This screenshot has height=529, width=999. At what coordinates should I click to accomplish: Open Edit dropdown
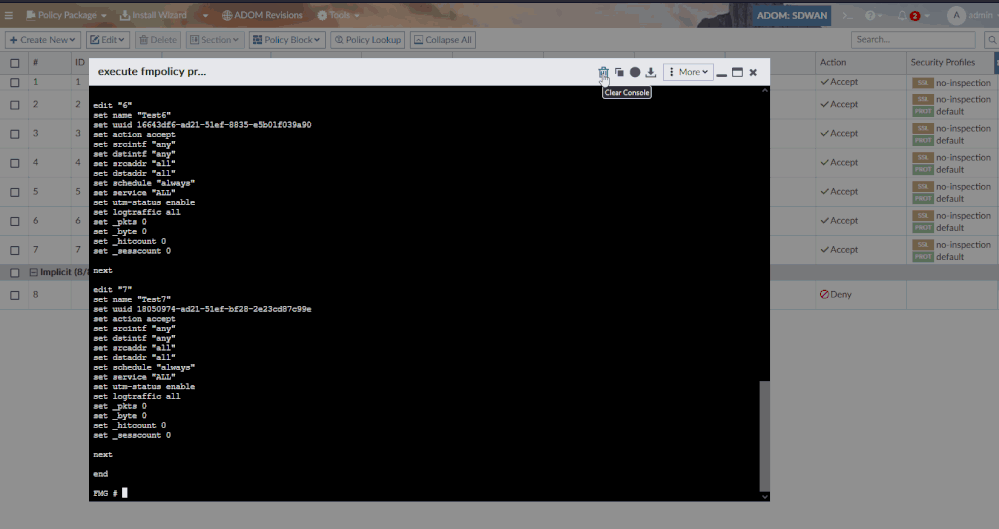[x=108, y=40]
